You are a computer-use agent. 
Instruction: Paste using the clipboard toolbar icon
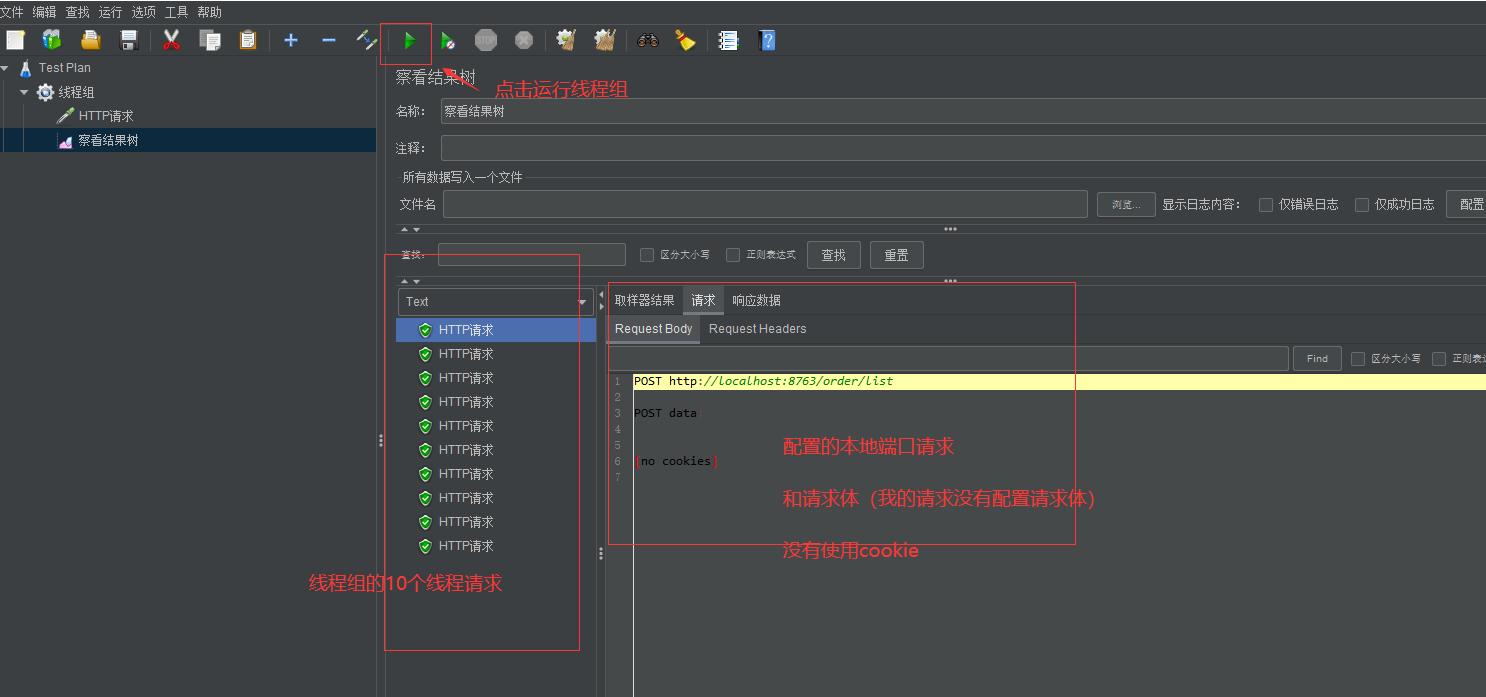(x=248, y=40)
